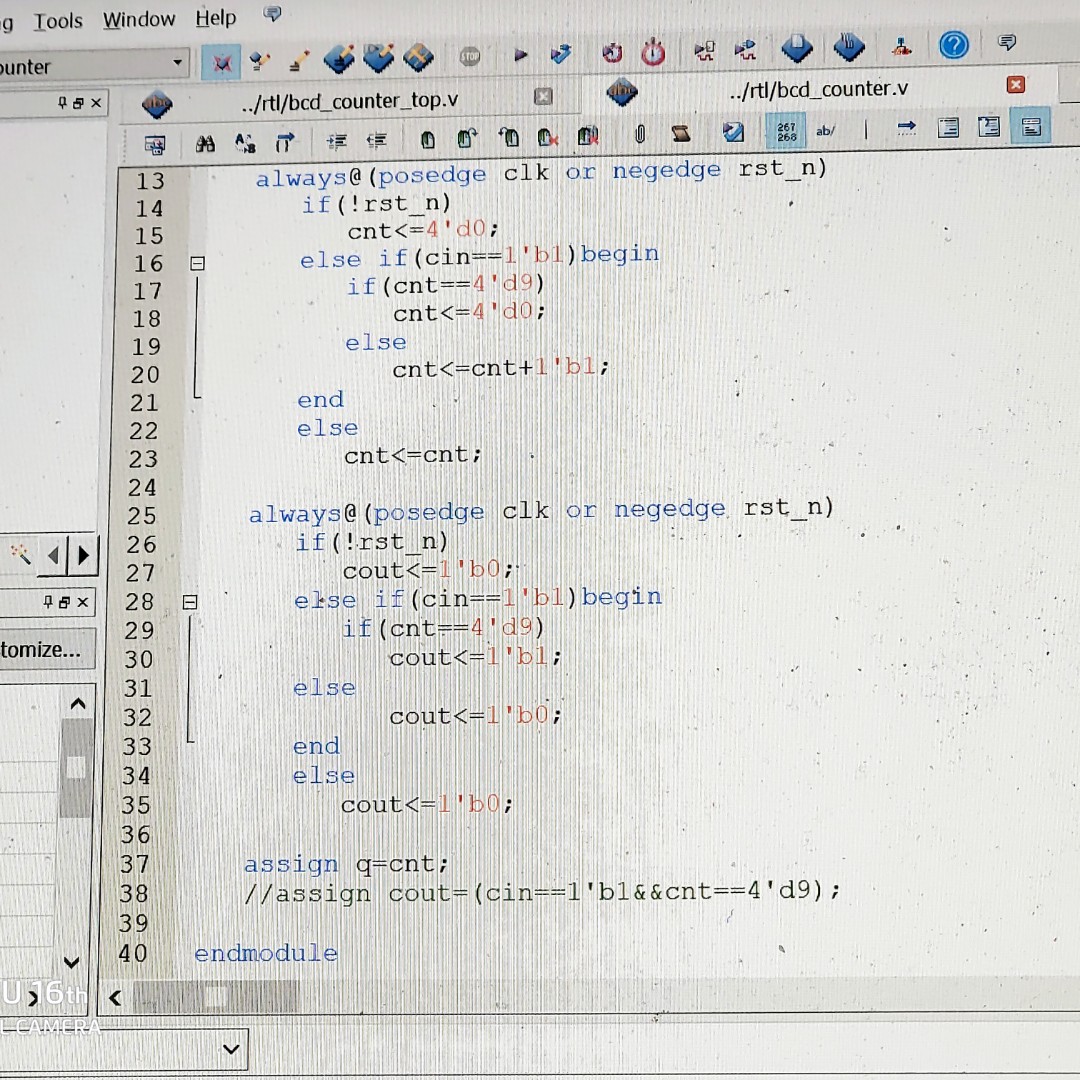
Task: Open Settings from the main toolbar
Action: [x=260, y=61]
